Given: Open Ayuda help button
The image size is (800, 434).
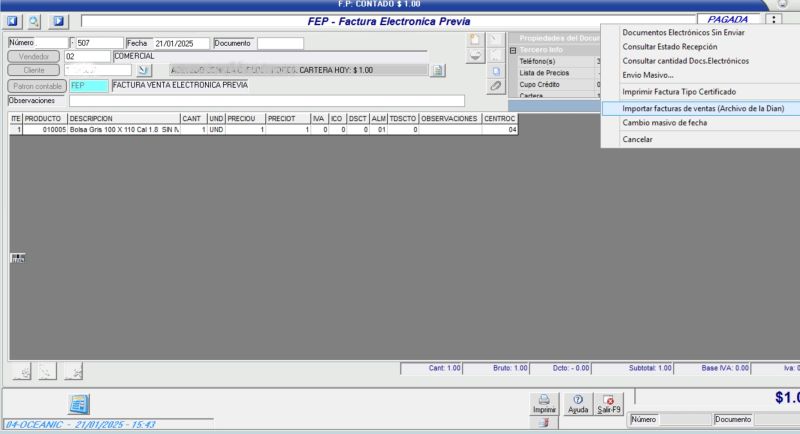Looking at the screenshot, I should (578, 403).
